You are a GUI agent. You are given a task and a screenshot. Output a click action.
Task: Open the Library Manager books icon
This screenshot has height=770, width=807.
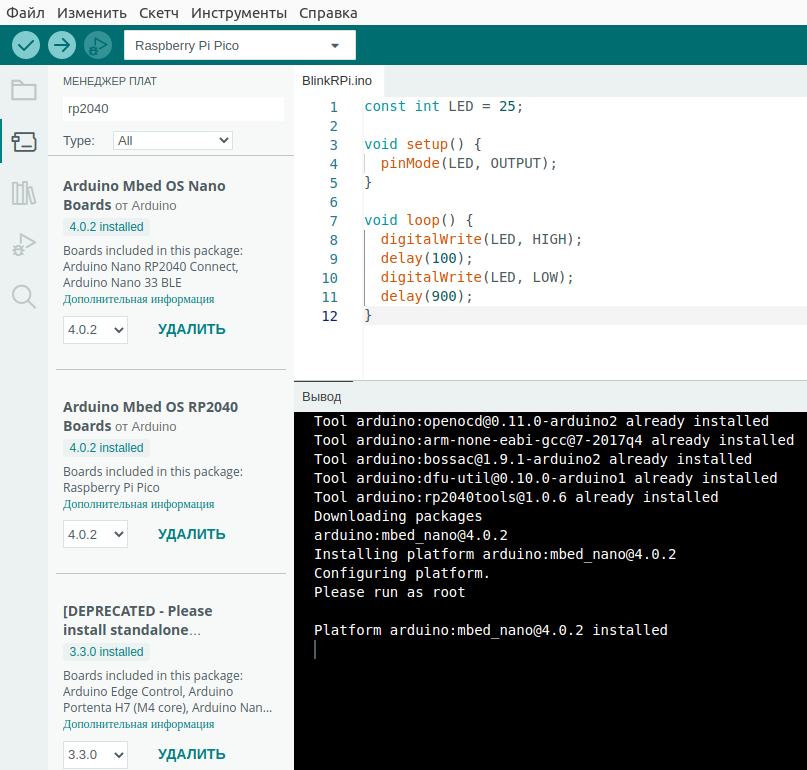pyautogui.click(x=24, y=193)
